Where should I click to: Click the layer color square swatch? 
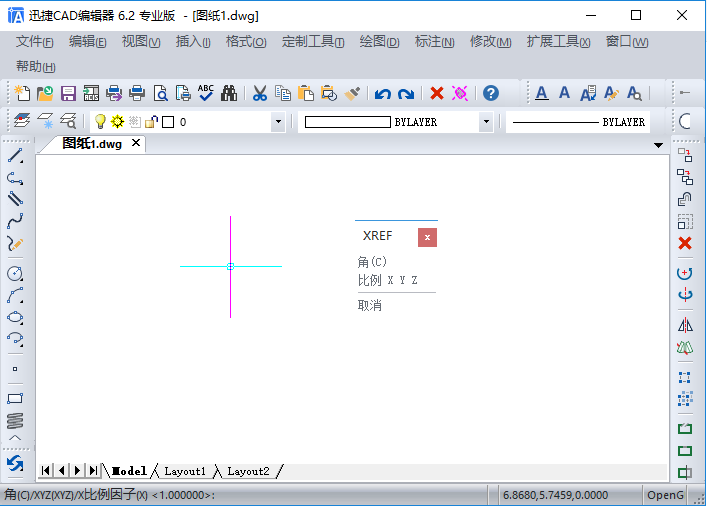[168, 122]
